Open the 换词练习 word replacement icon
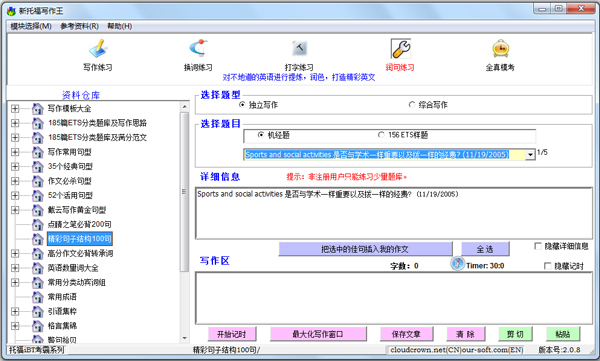Screen dimensions: 600x361 pos(198,48)
